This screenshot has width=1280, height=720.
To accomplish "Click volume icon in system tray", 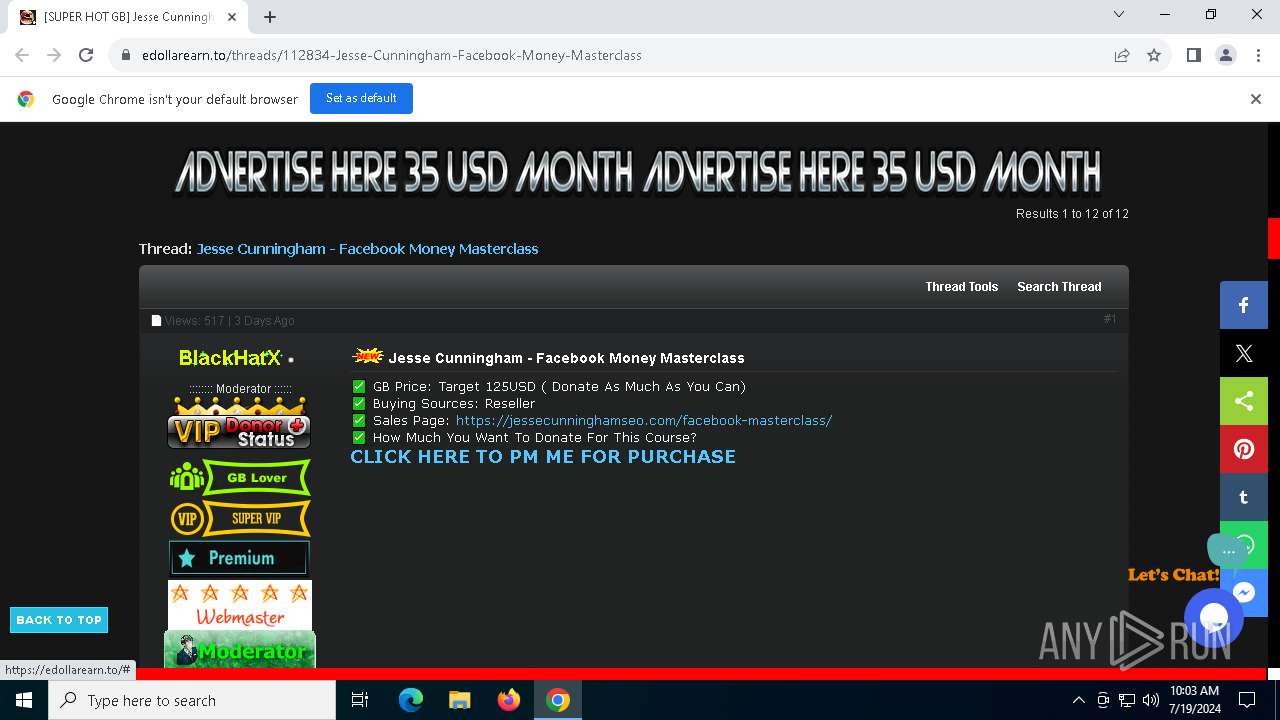I will point(1151,700).
